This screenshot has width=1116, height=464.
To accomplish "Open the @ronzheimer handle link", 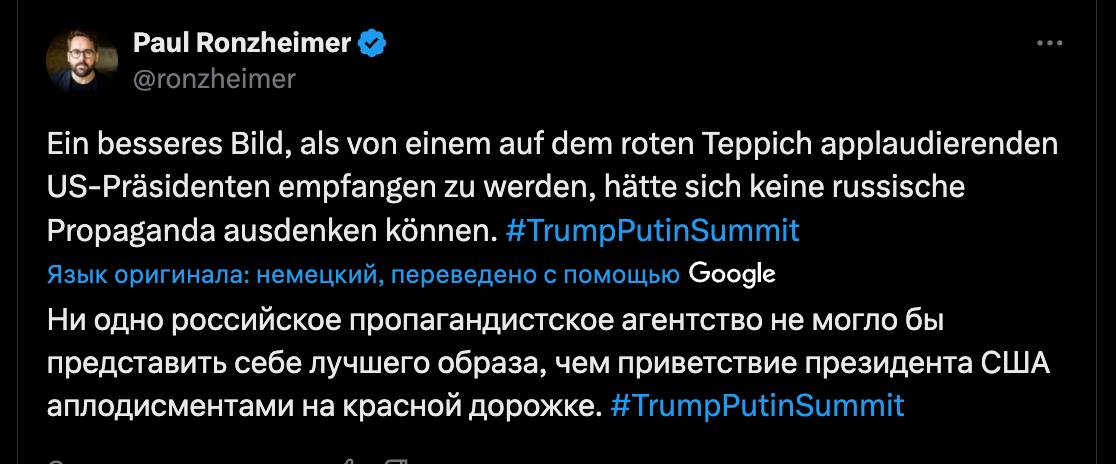I will coord(213,79).
